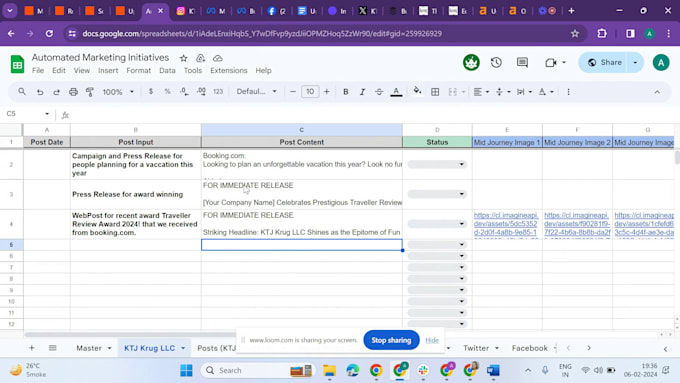Format as percent
The height and width of the screenshot is (383, 680).
(167, 92)
